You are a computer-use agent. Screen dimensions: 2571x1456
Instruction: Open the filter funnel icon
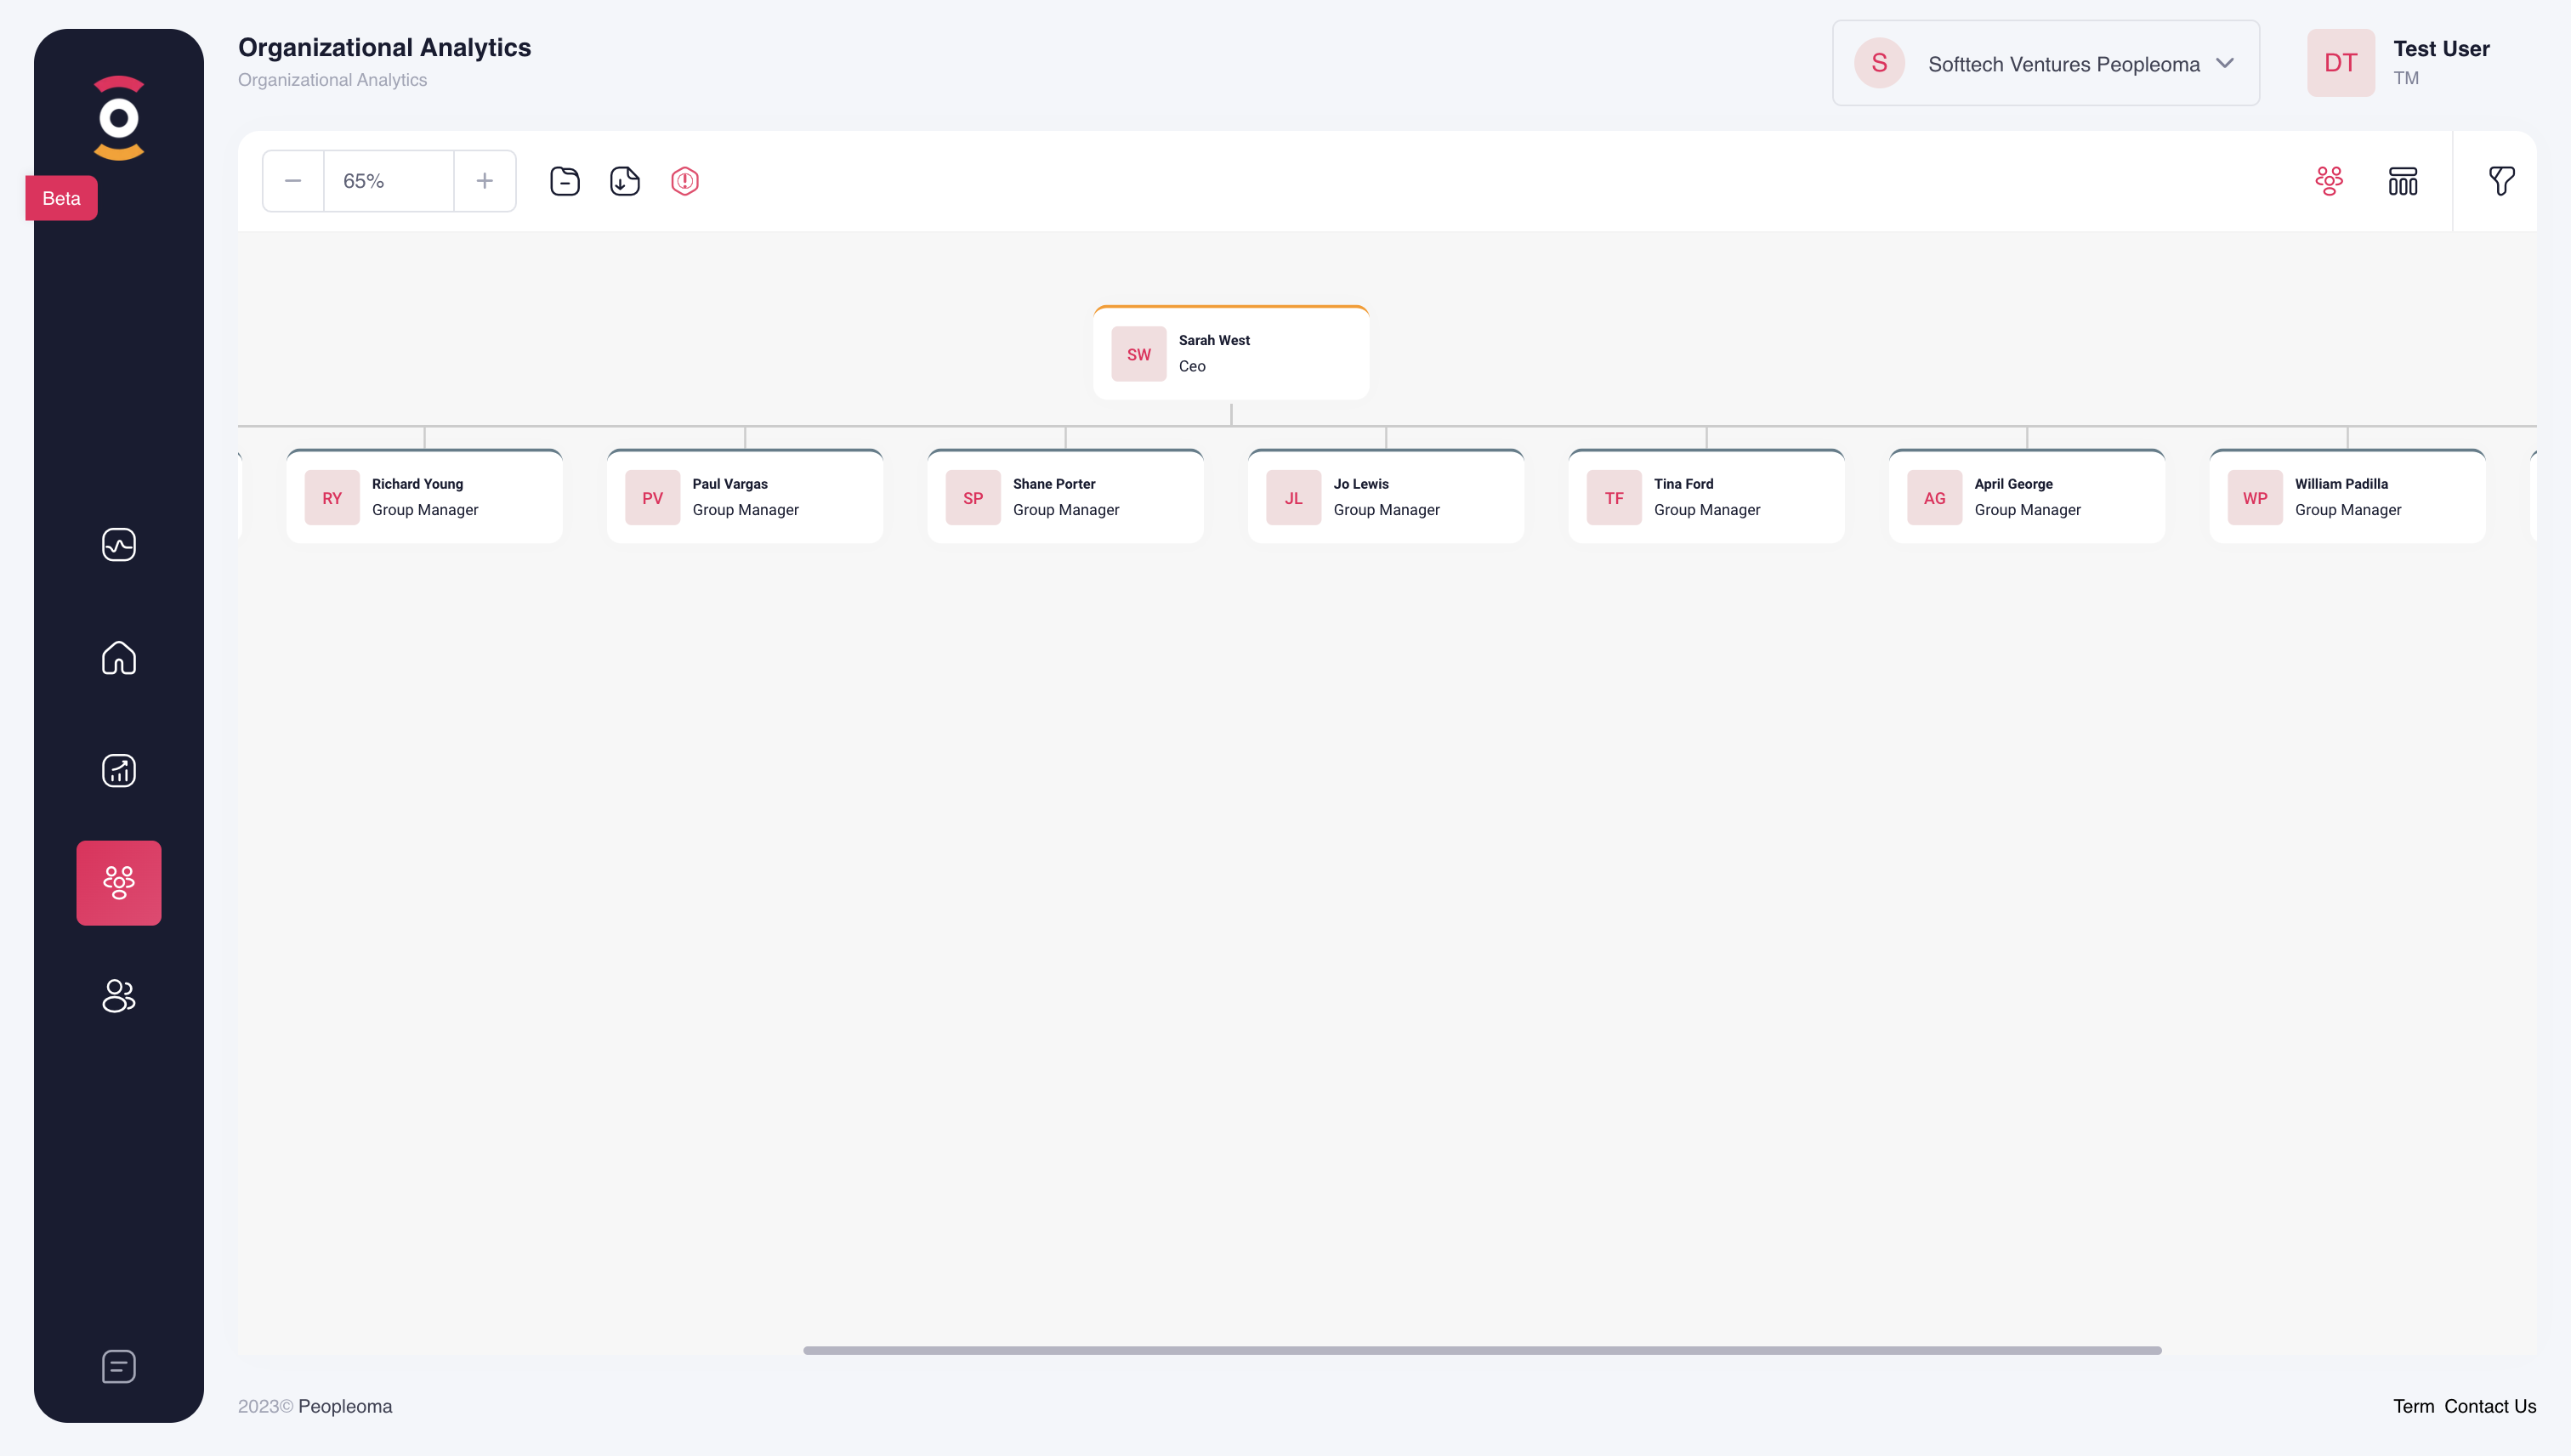click(x=2502, y=181)
